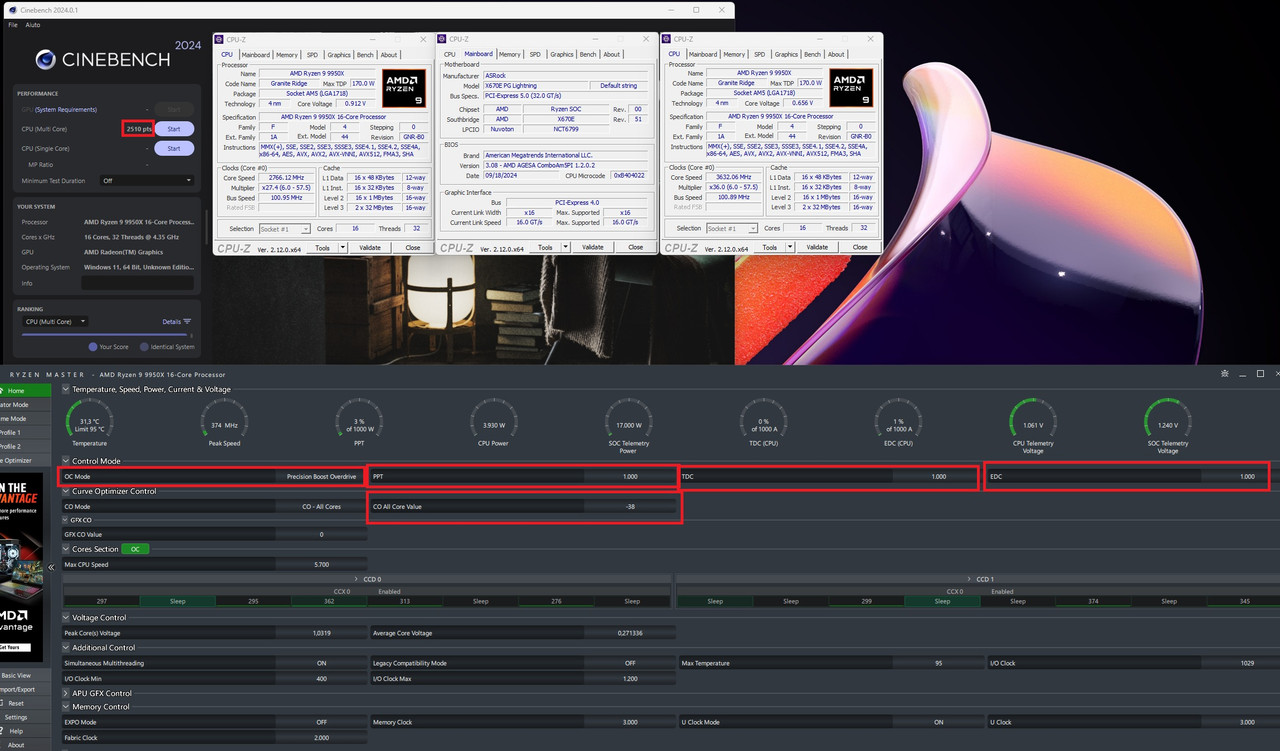Open Tools dropdown arrow in left CPU-Z window
Viewport: 1280px width, 751px height.
pyautogui.click(x=342, y=248)
